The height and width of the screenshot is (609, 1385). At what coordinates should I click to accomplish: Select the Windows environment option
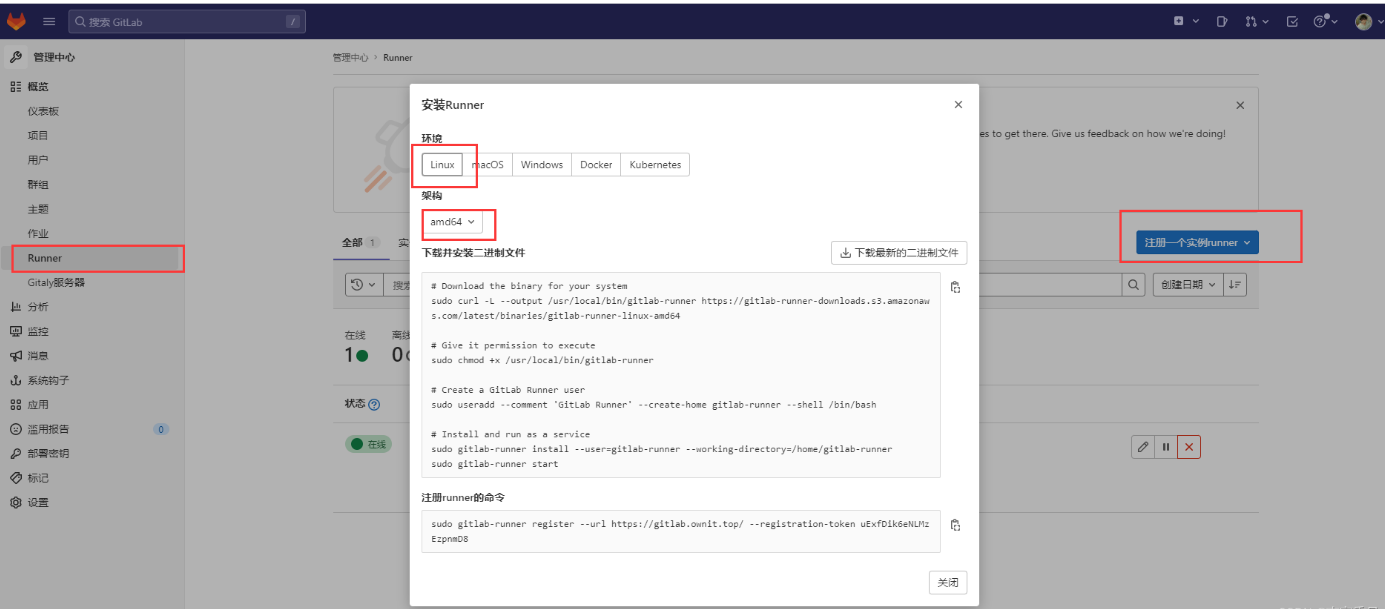coord(542,164)
